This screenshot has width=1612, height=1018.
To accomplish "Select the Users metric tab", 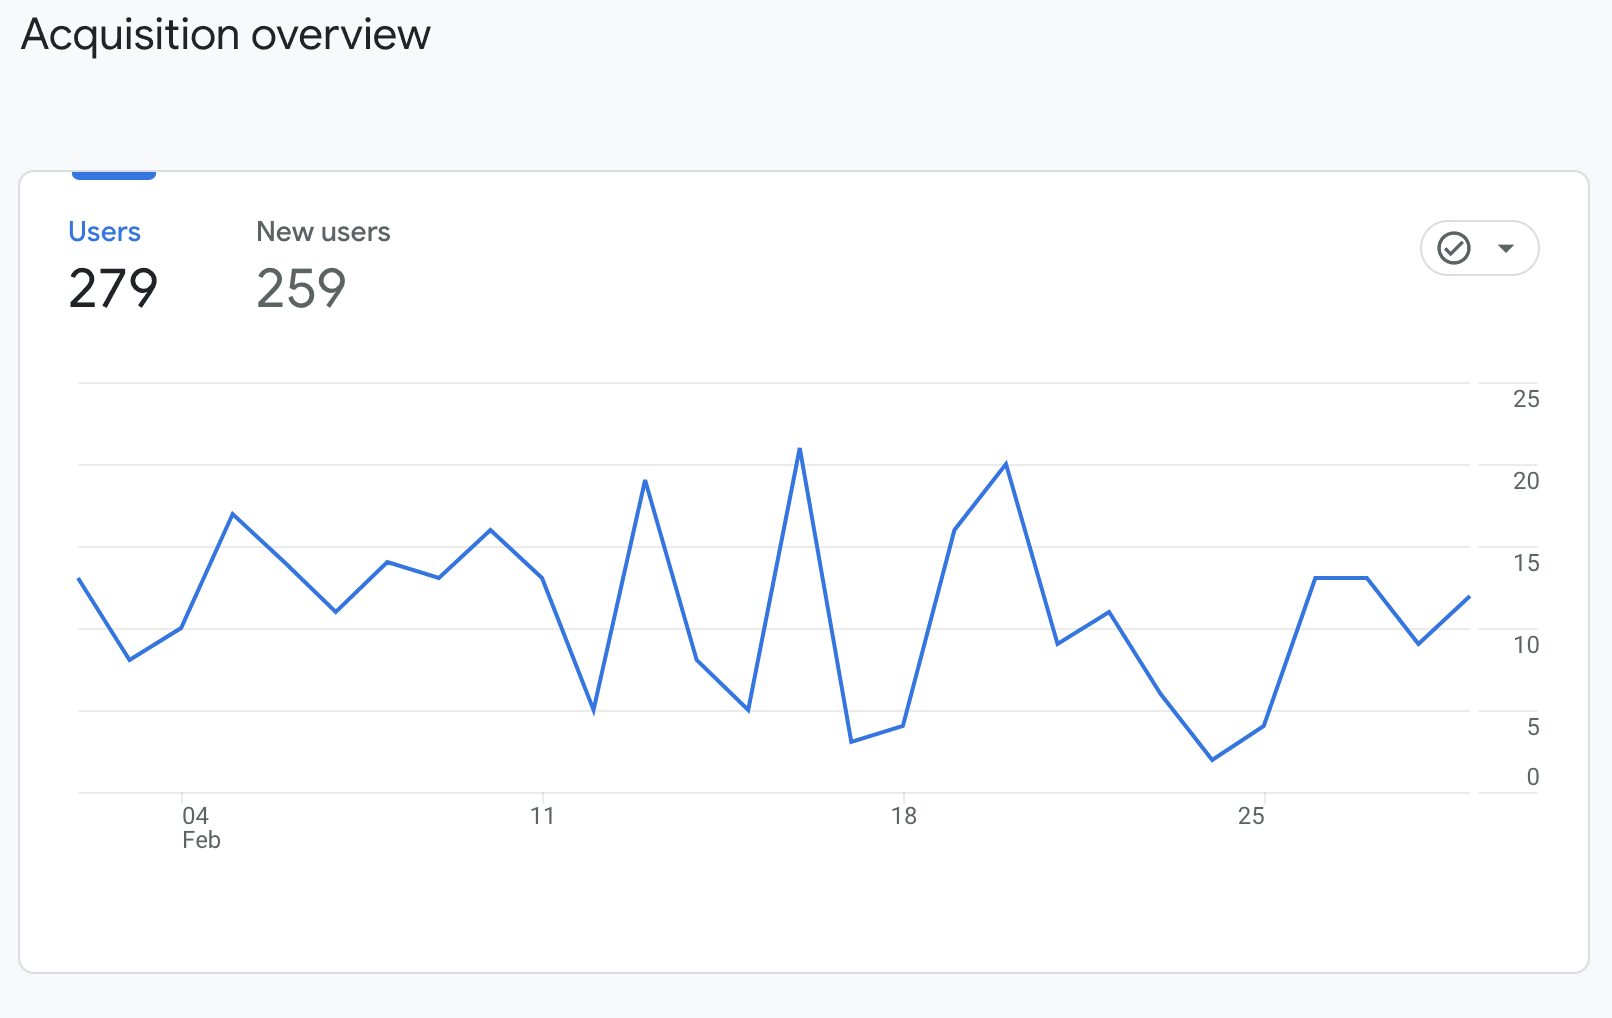I will click(x=104, y=232).
